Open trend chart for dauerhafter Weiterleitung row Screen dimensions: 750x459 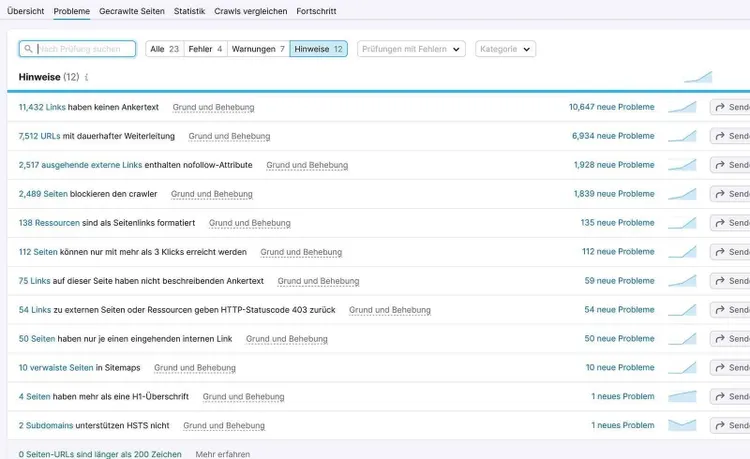(x=682, y=136)
